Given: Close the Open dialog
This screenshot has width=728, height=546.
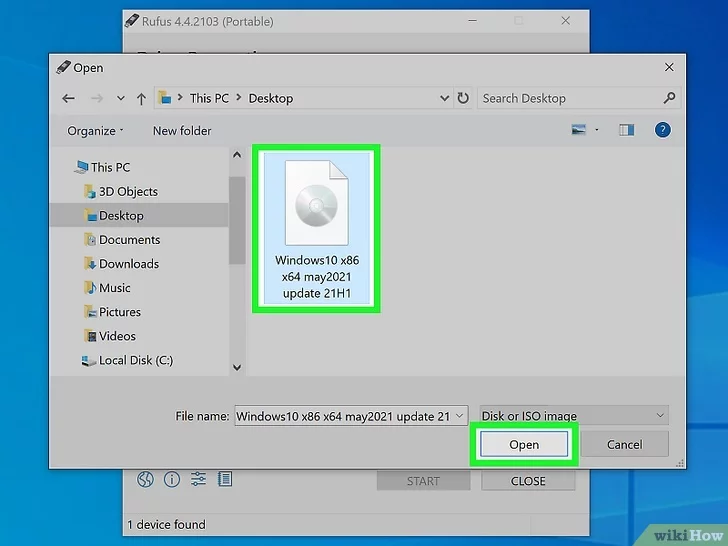Looking at the screenshot, I should (669, 67).
